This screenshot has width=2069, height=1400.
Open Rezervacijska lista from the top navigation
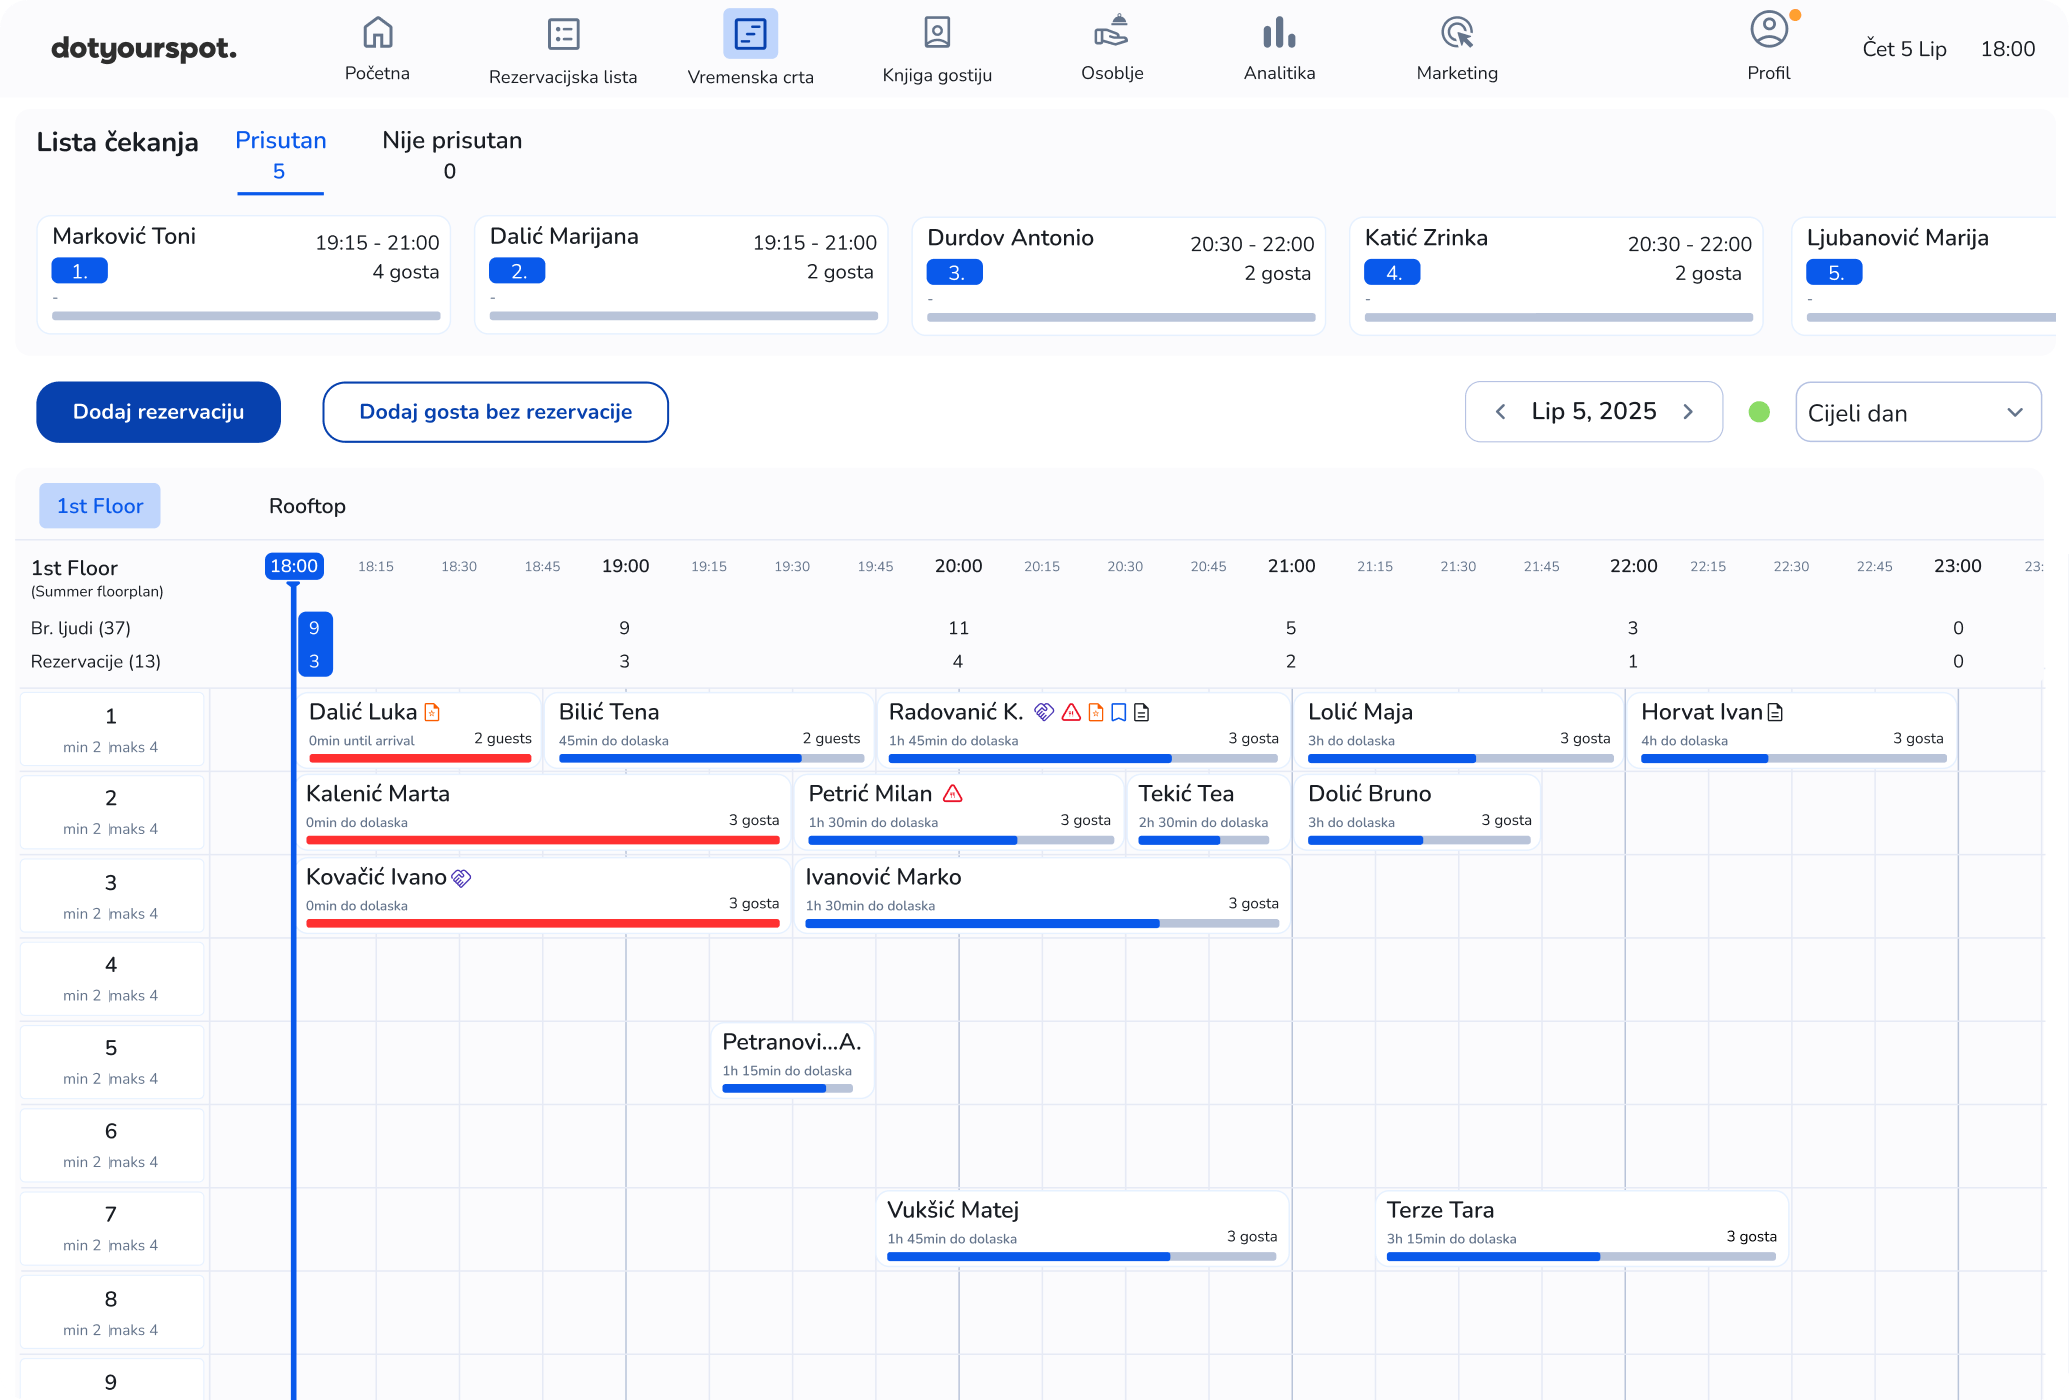click(563, 35)
